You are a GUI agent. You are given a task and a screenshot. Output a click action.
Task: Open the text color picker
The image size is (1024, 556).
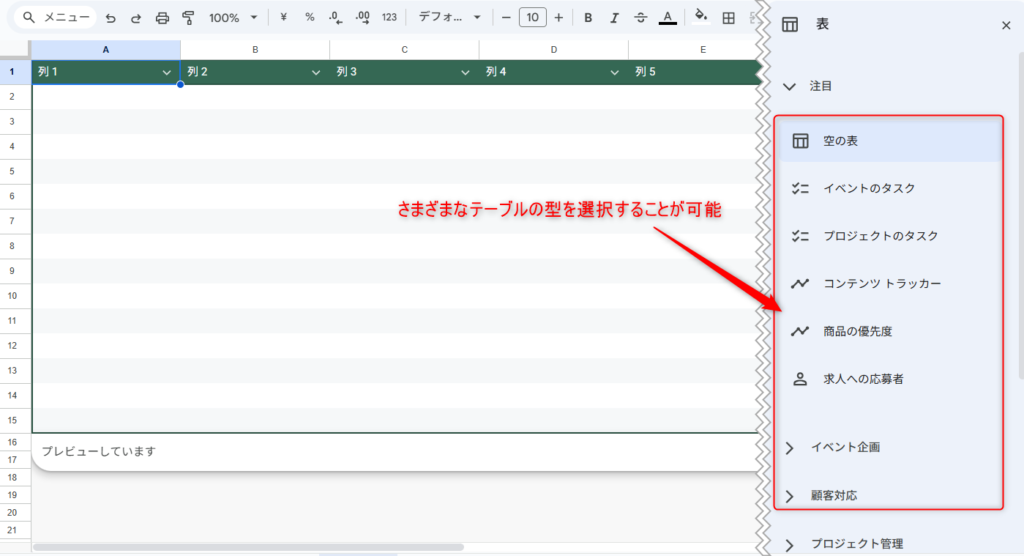(x=667, y=18)
